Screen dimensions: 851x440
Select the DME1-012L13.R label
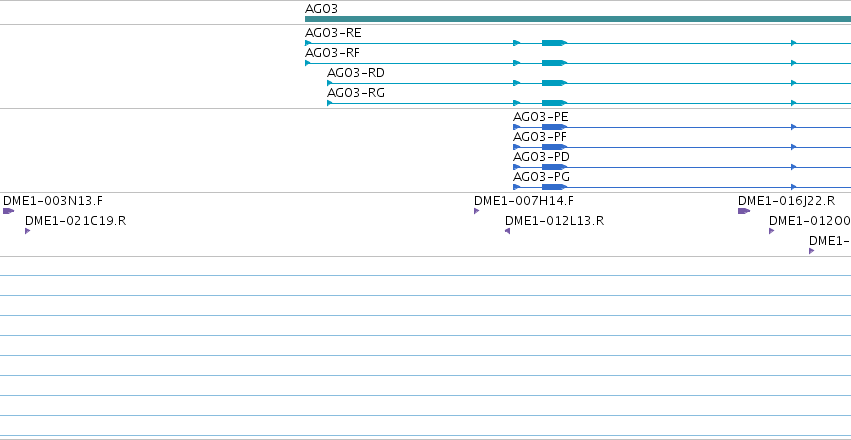(x=554, y=221)
